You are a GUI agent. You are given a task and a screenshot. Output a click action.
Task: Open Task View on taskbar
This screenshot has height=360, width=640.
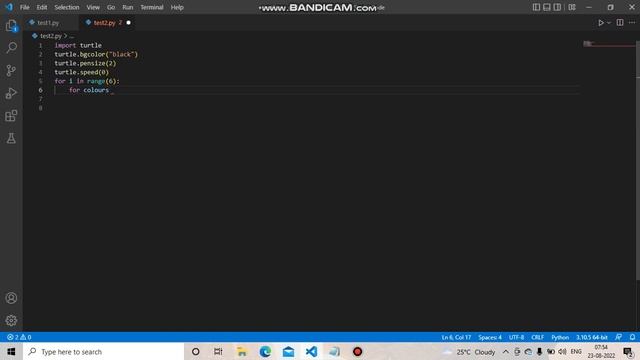(218, 351)
